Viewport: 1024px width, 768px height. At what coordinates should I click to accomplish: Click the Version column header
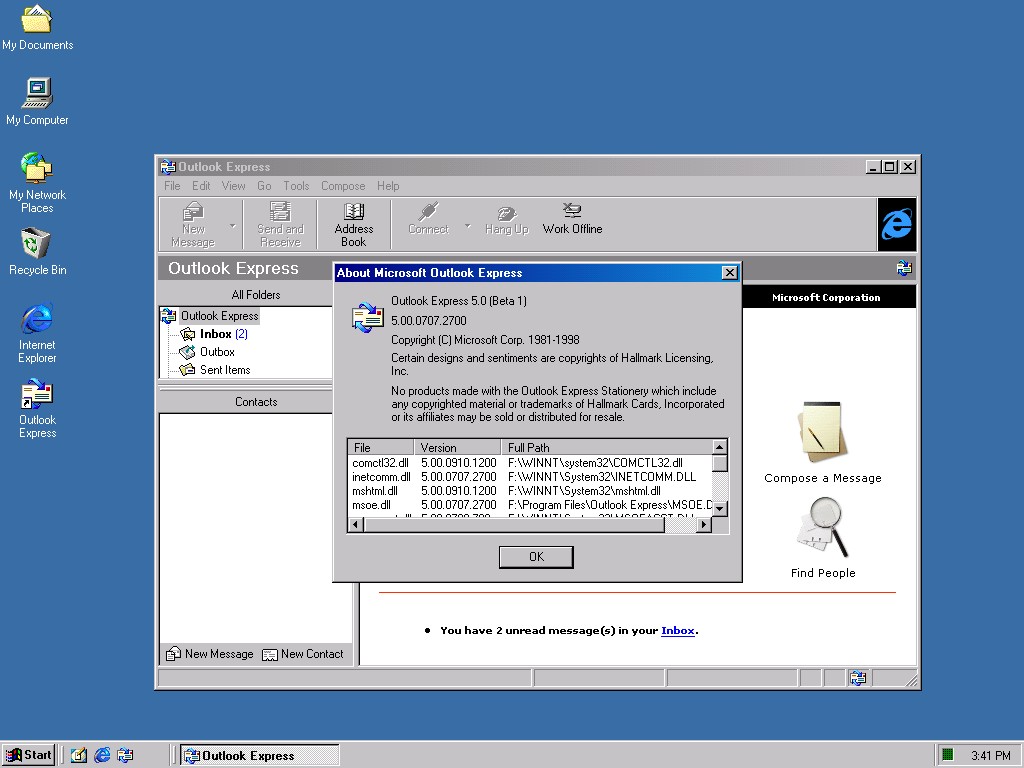457,447
